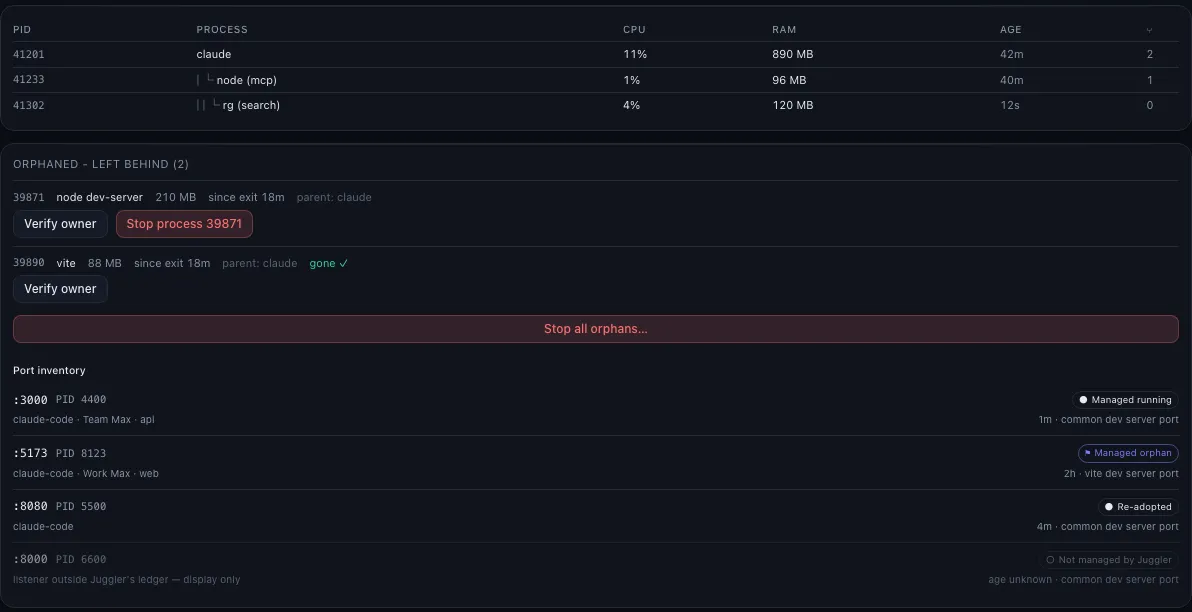Click listener outside Juggler's ledger note
The image size is (1192, 612).
coord(126,580)
